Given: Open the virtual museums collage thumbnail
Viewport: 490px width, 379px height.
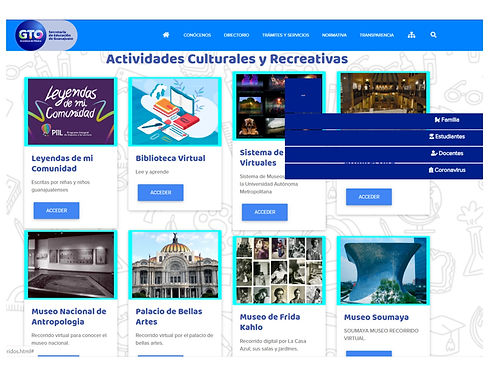Looking at the screenshot, I should click(x=260, y=106).
